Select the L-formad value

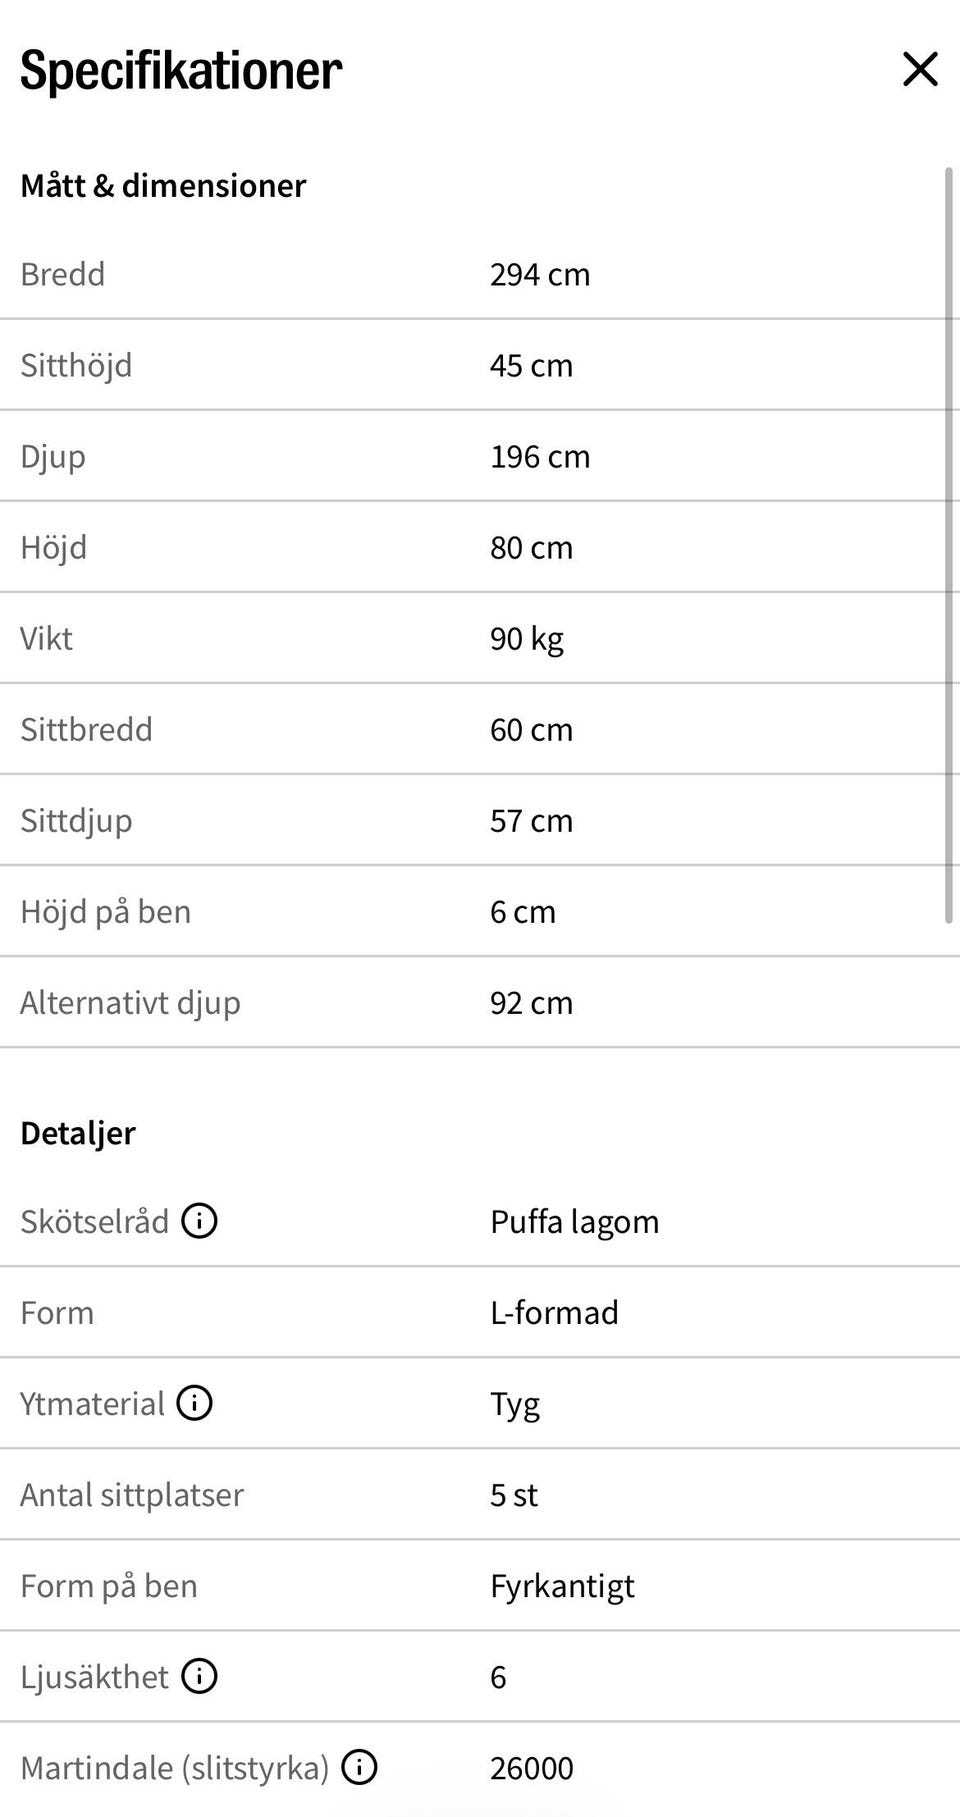tap(554, 1312)
